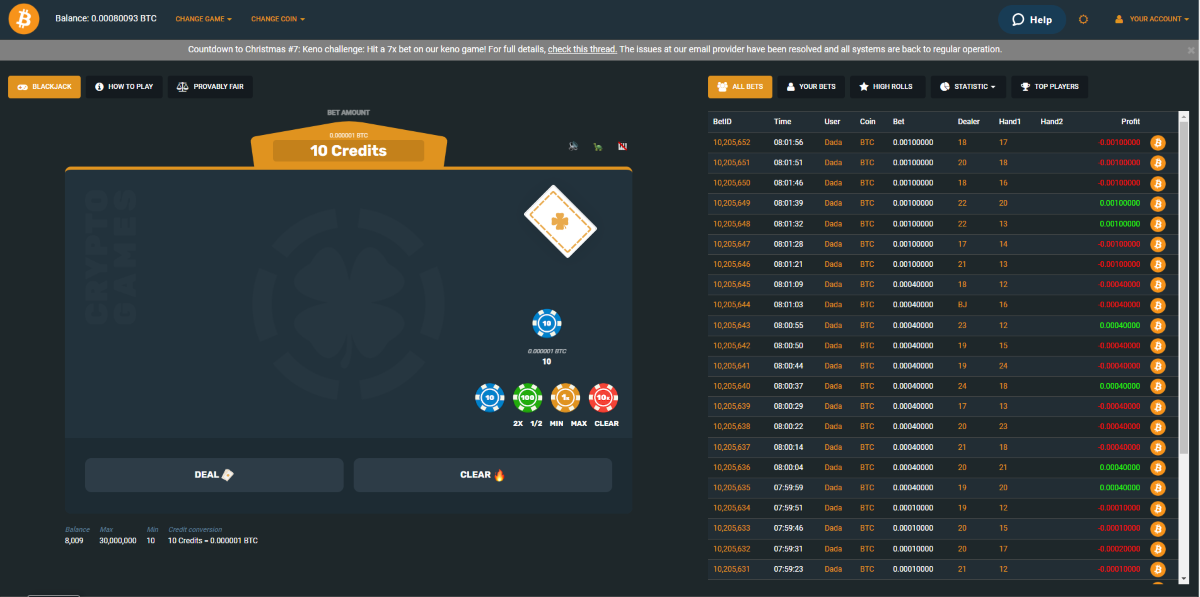Click profit -0.00020000 in row 10,205,632

(x=1118, y=549)
